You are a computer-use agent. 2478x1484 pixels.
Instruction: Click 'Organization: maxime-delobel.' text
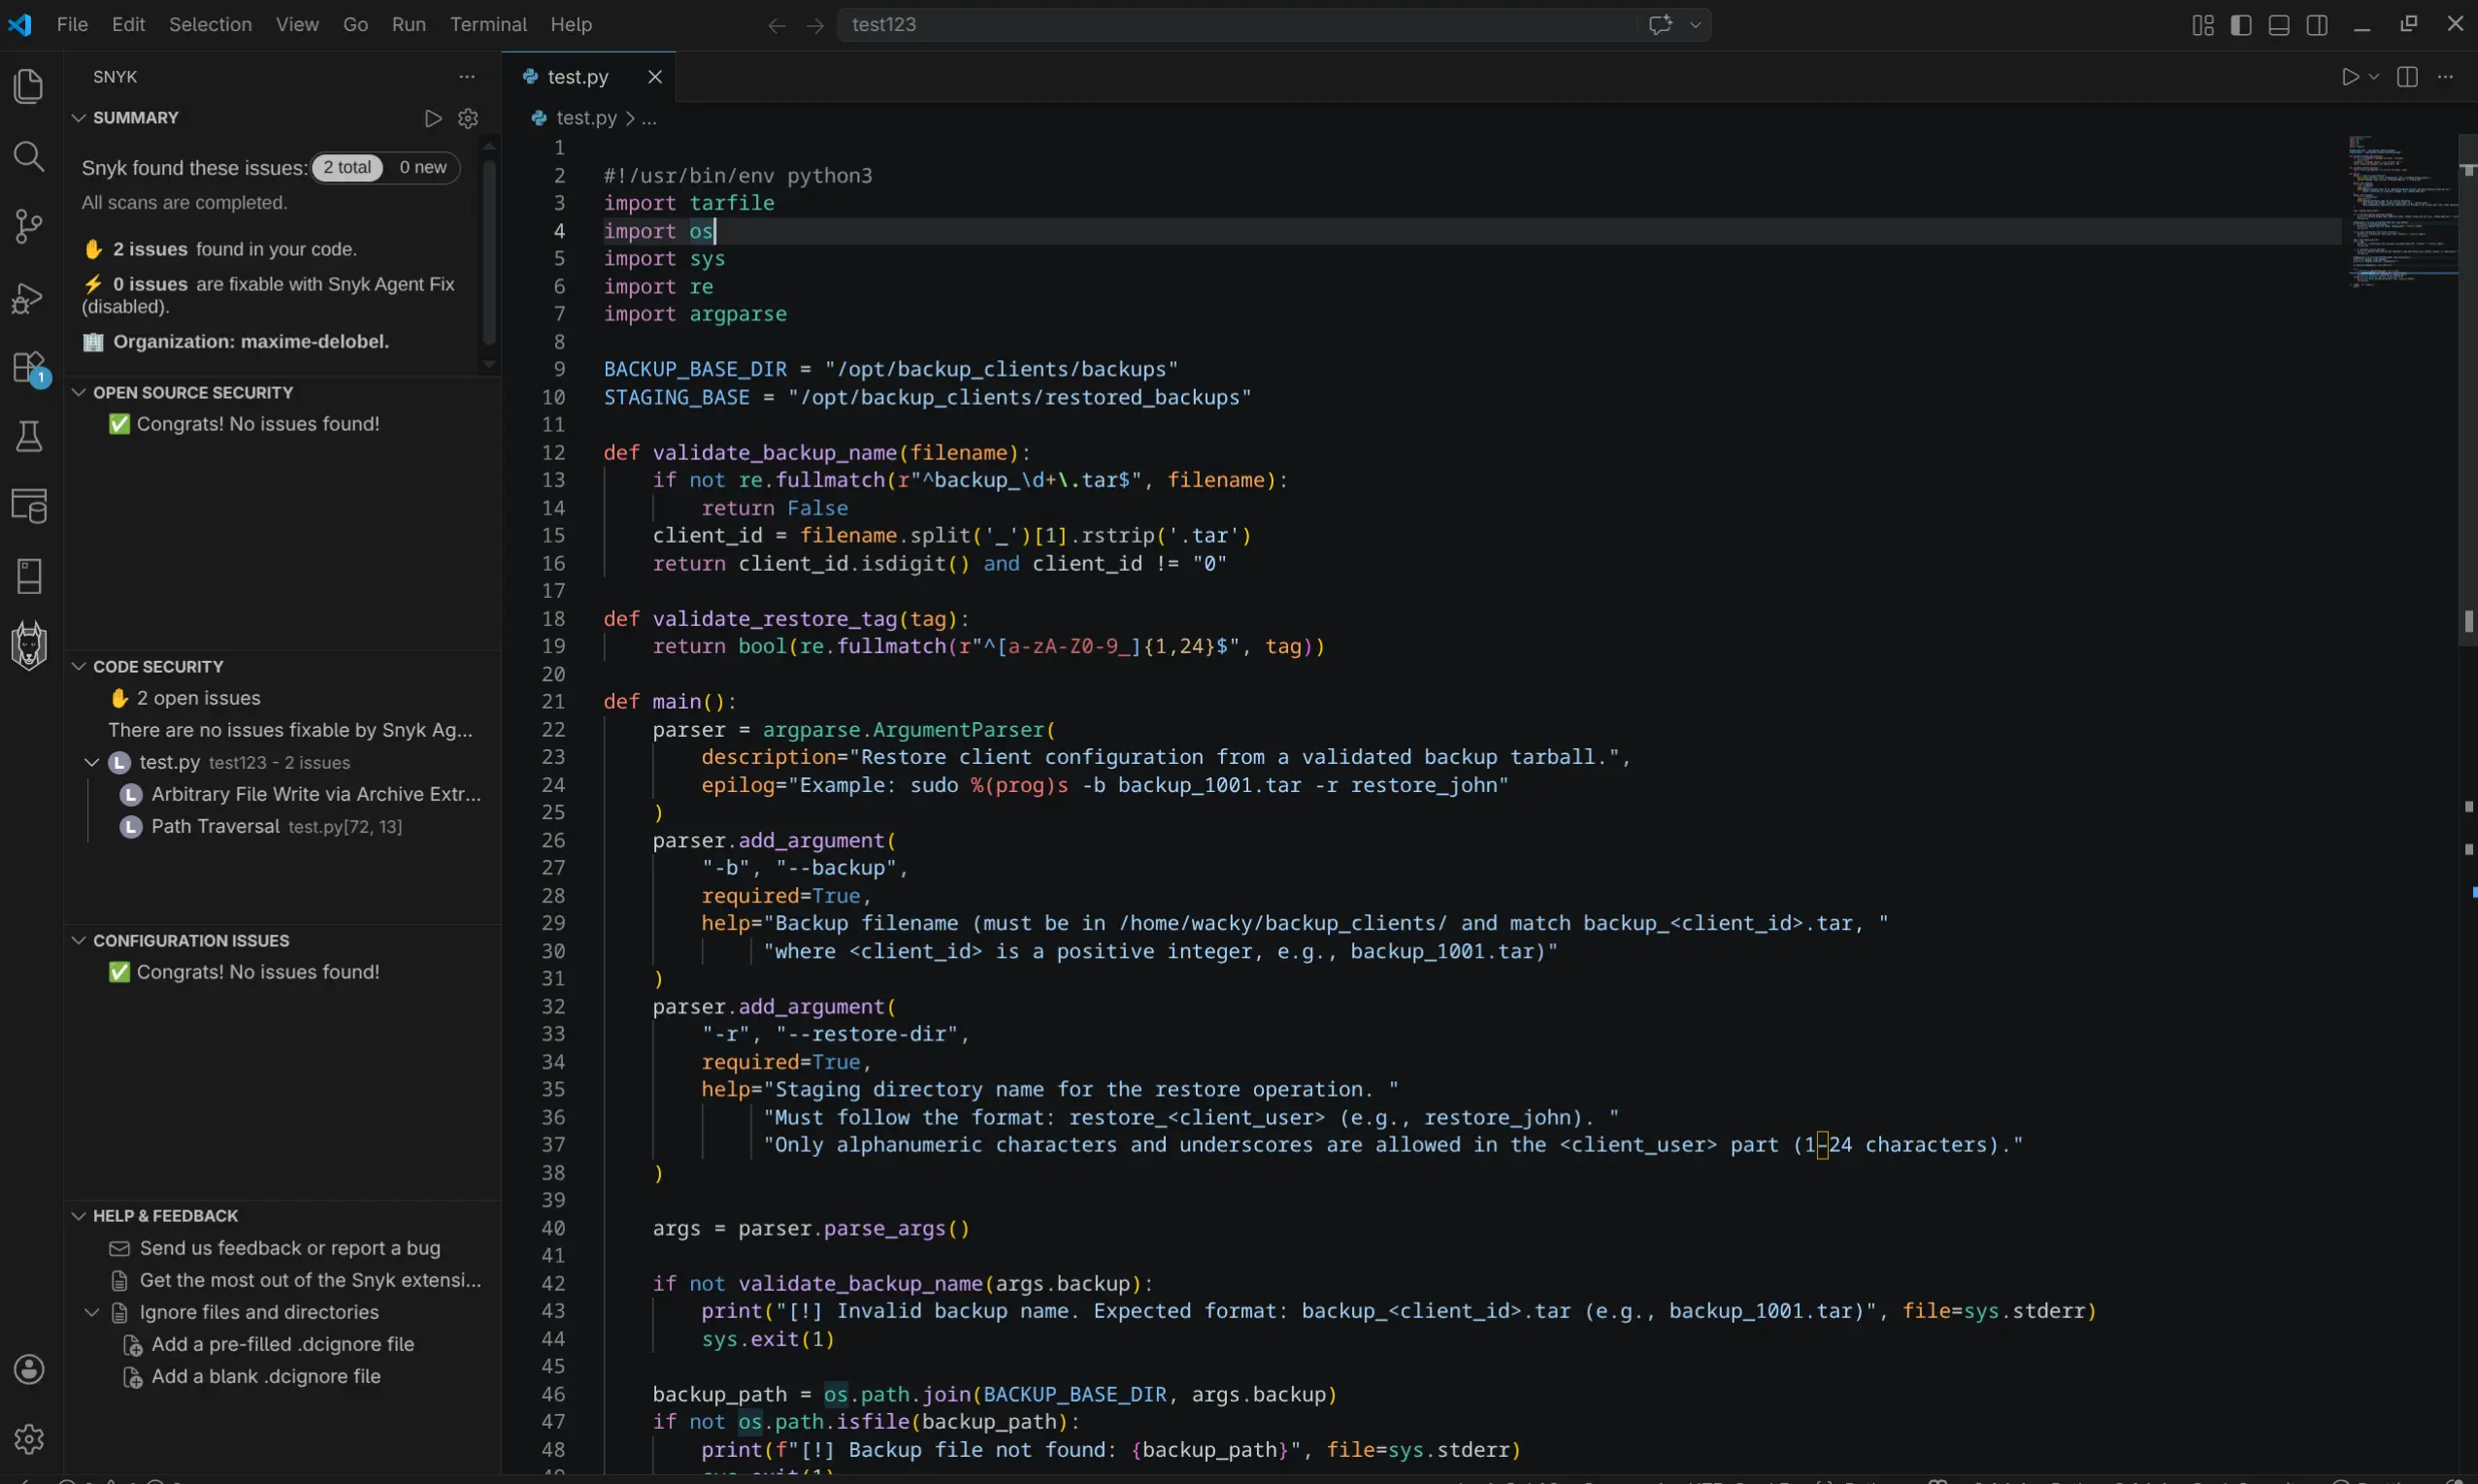coord(251,342)
